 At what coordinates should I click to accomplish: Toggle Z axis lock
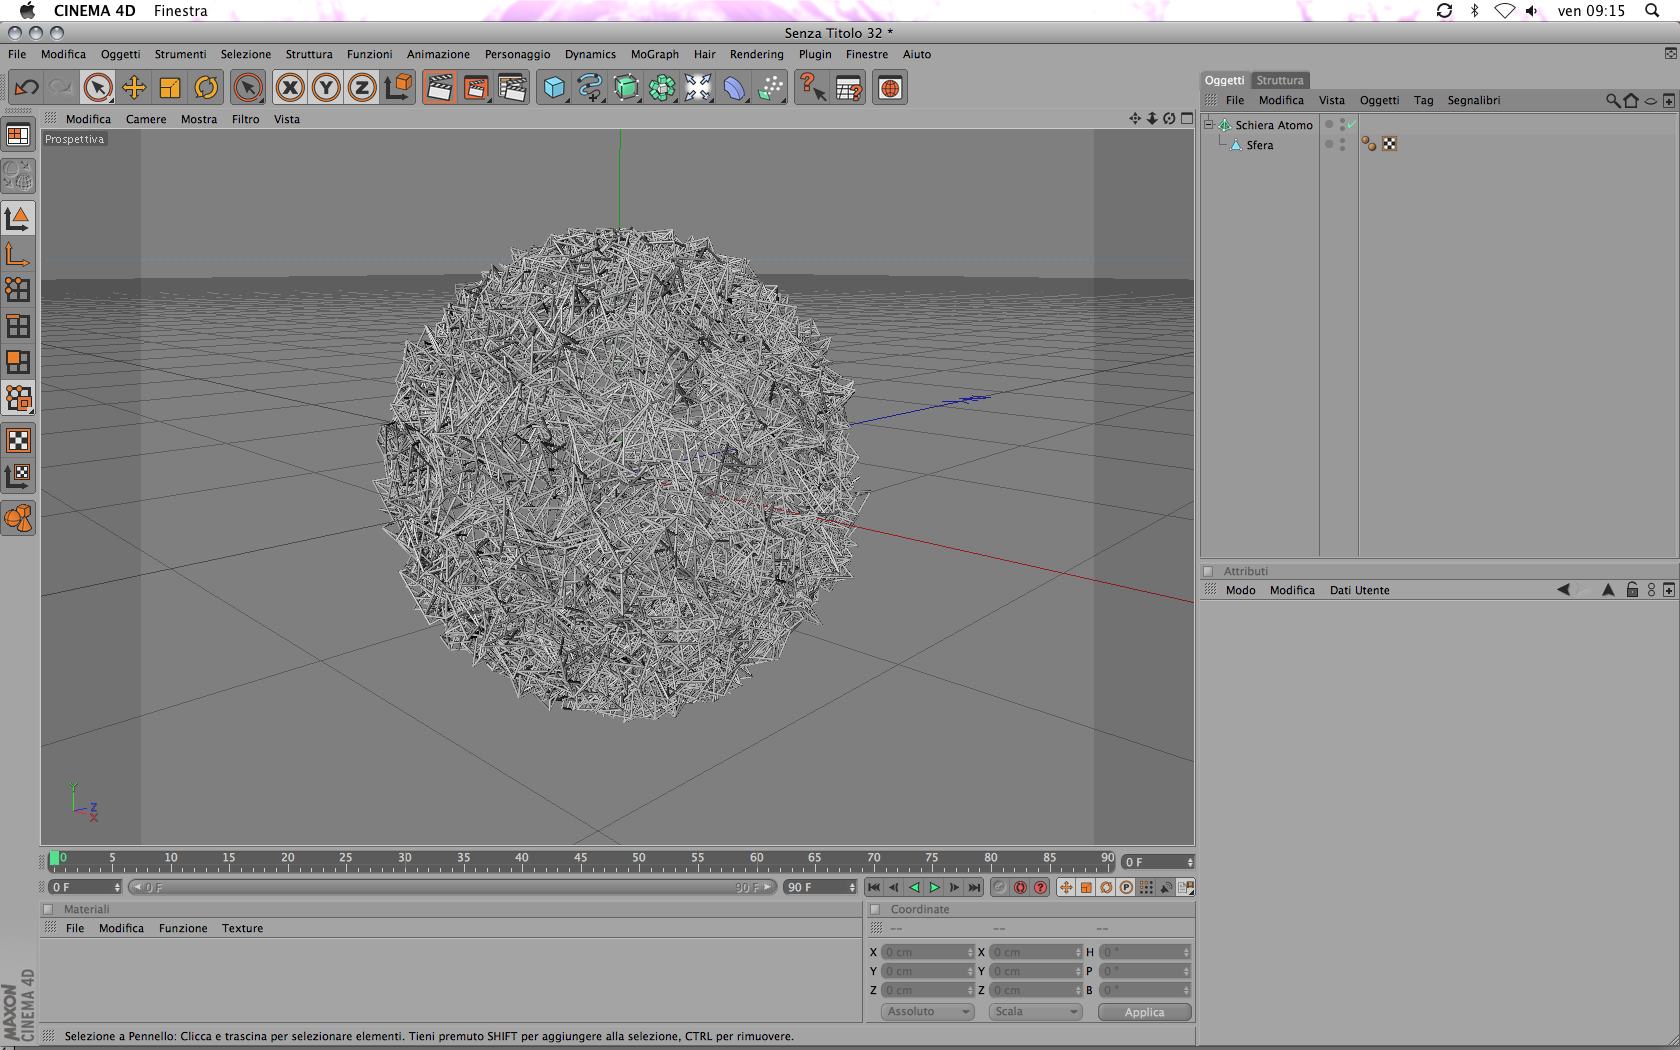coord(362,88)
